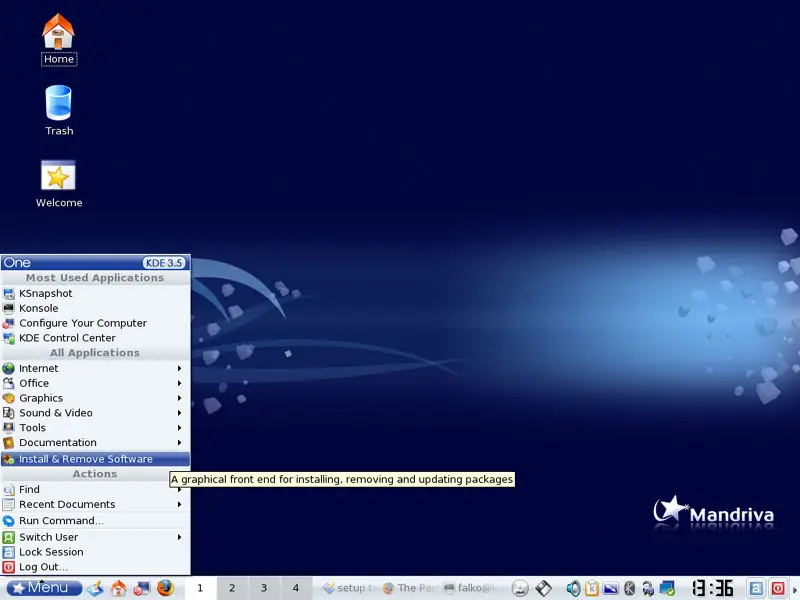800x600 pixels.
Task: Click the Documentation book icon
Action: click(x=9, y=442)
